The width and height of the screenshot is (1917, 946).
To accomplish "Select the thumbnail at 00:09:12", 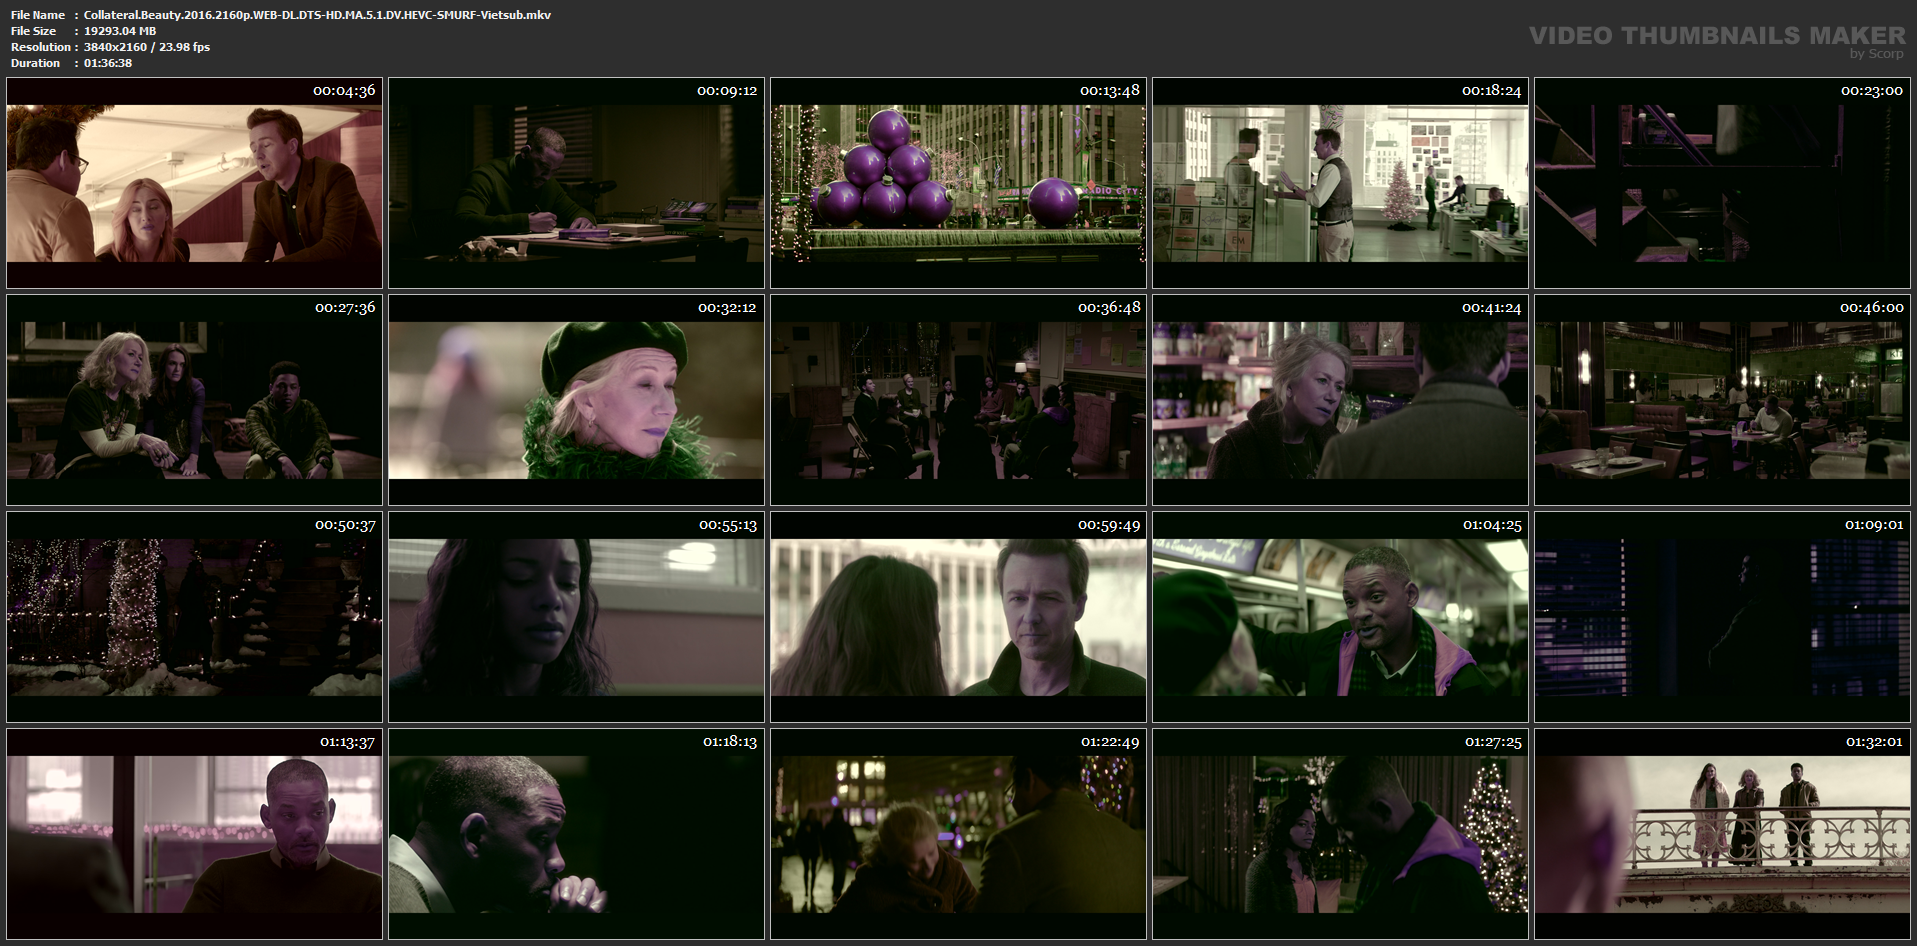I will pyautogui.click(x=576, y=183).
